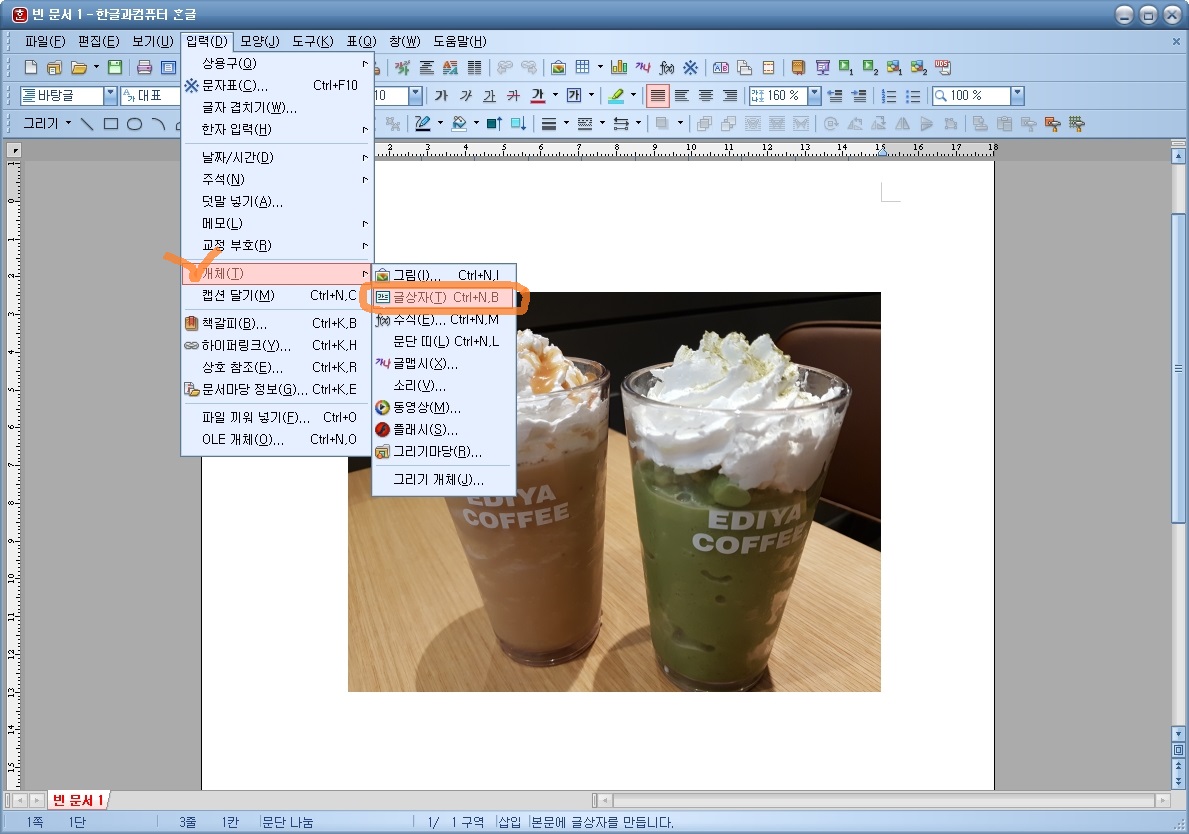Increase paragraph indent icon

(x=859, y=96)
